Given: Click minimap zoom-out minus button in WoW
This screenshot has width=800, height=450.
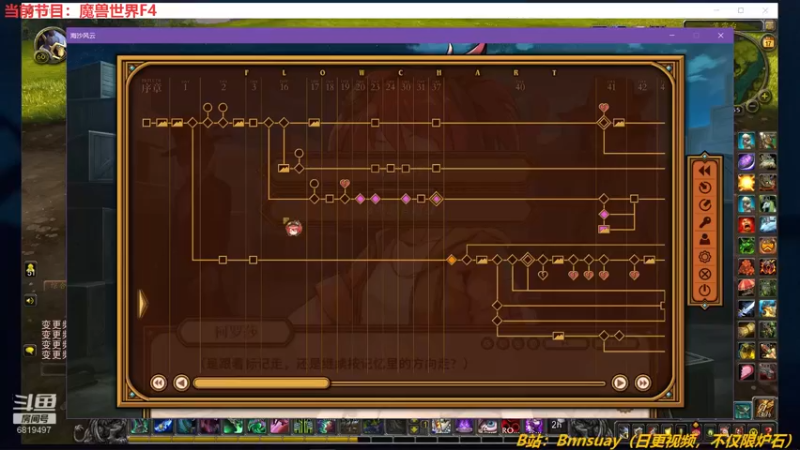Looking at the screenshot, I should coord(753,107).
